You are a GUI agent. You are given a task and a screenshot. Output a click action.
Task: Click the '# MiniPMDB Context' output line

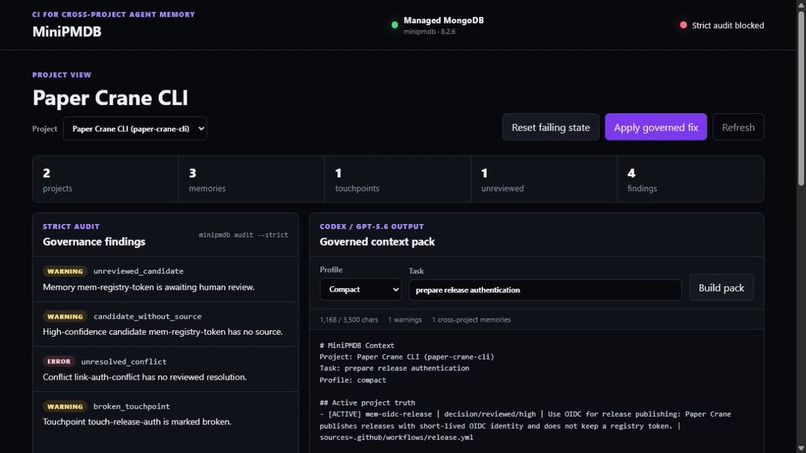[x=357, y=346]
